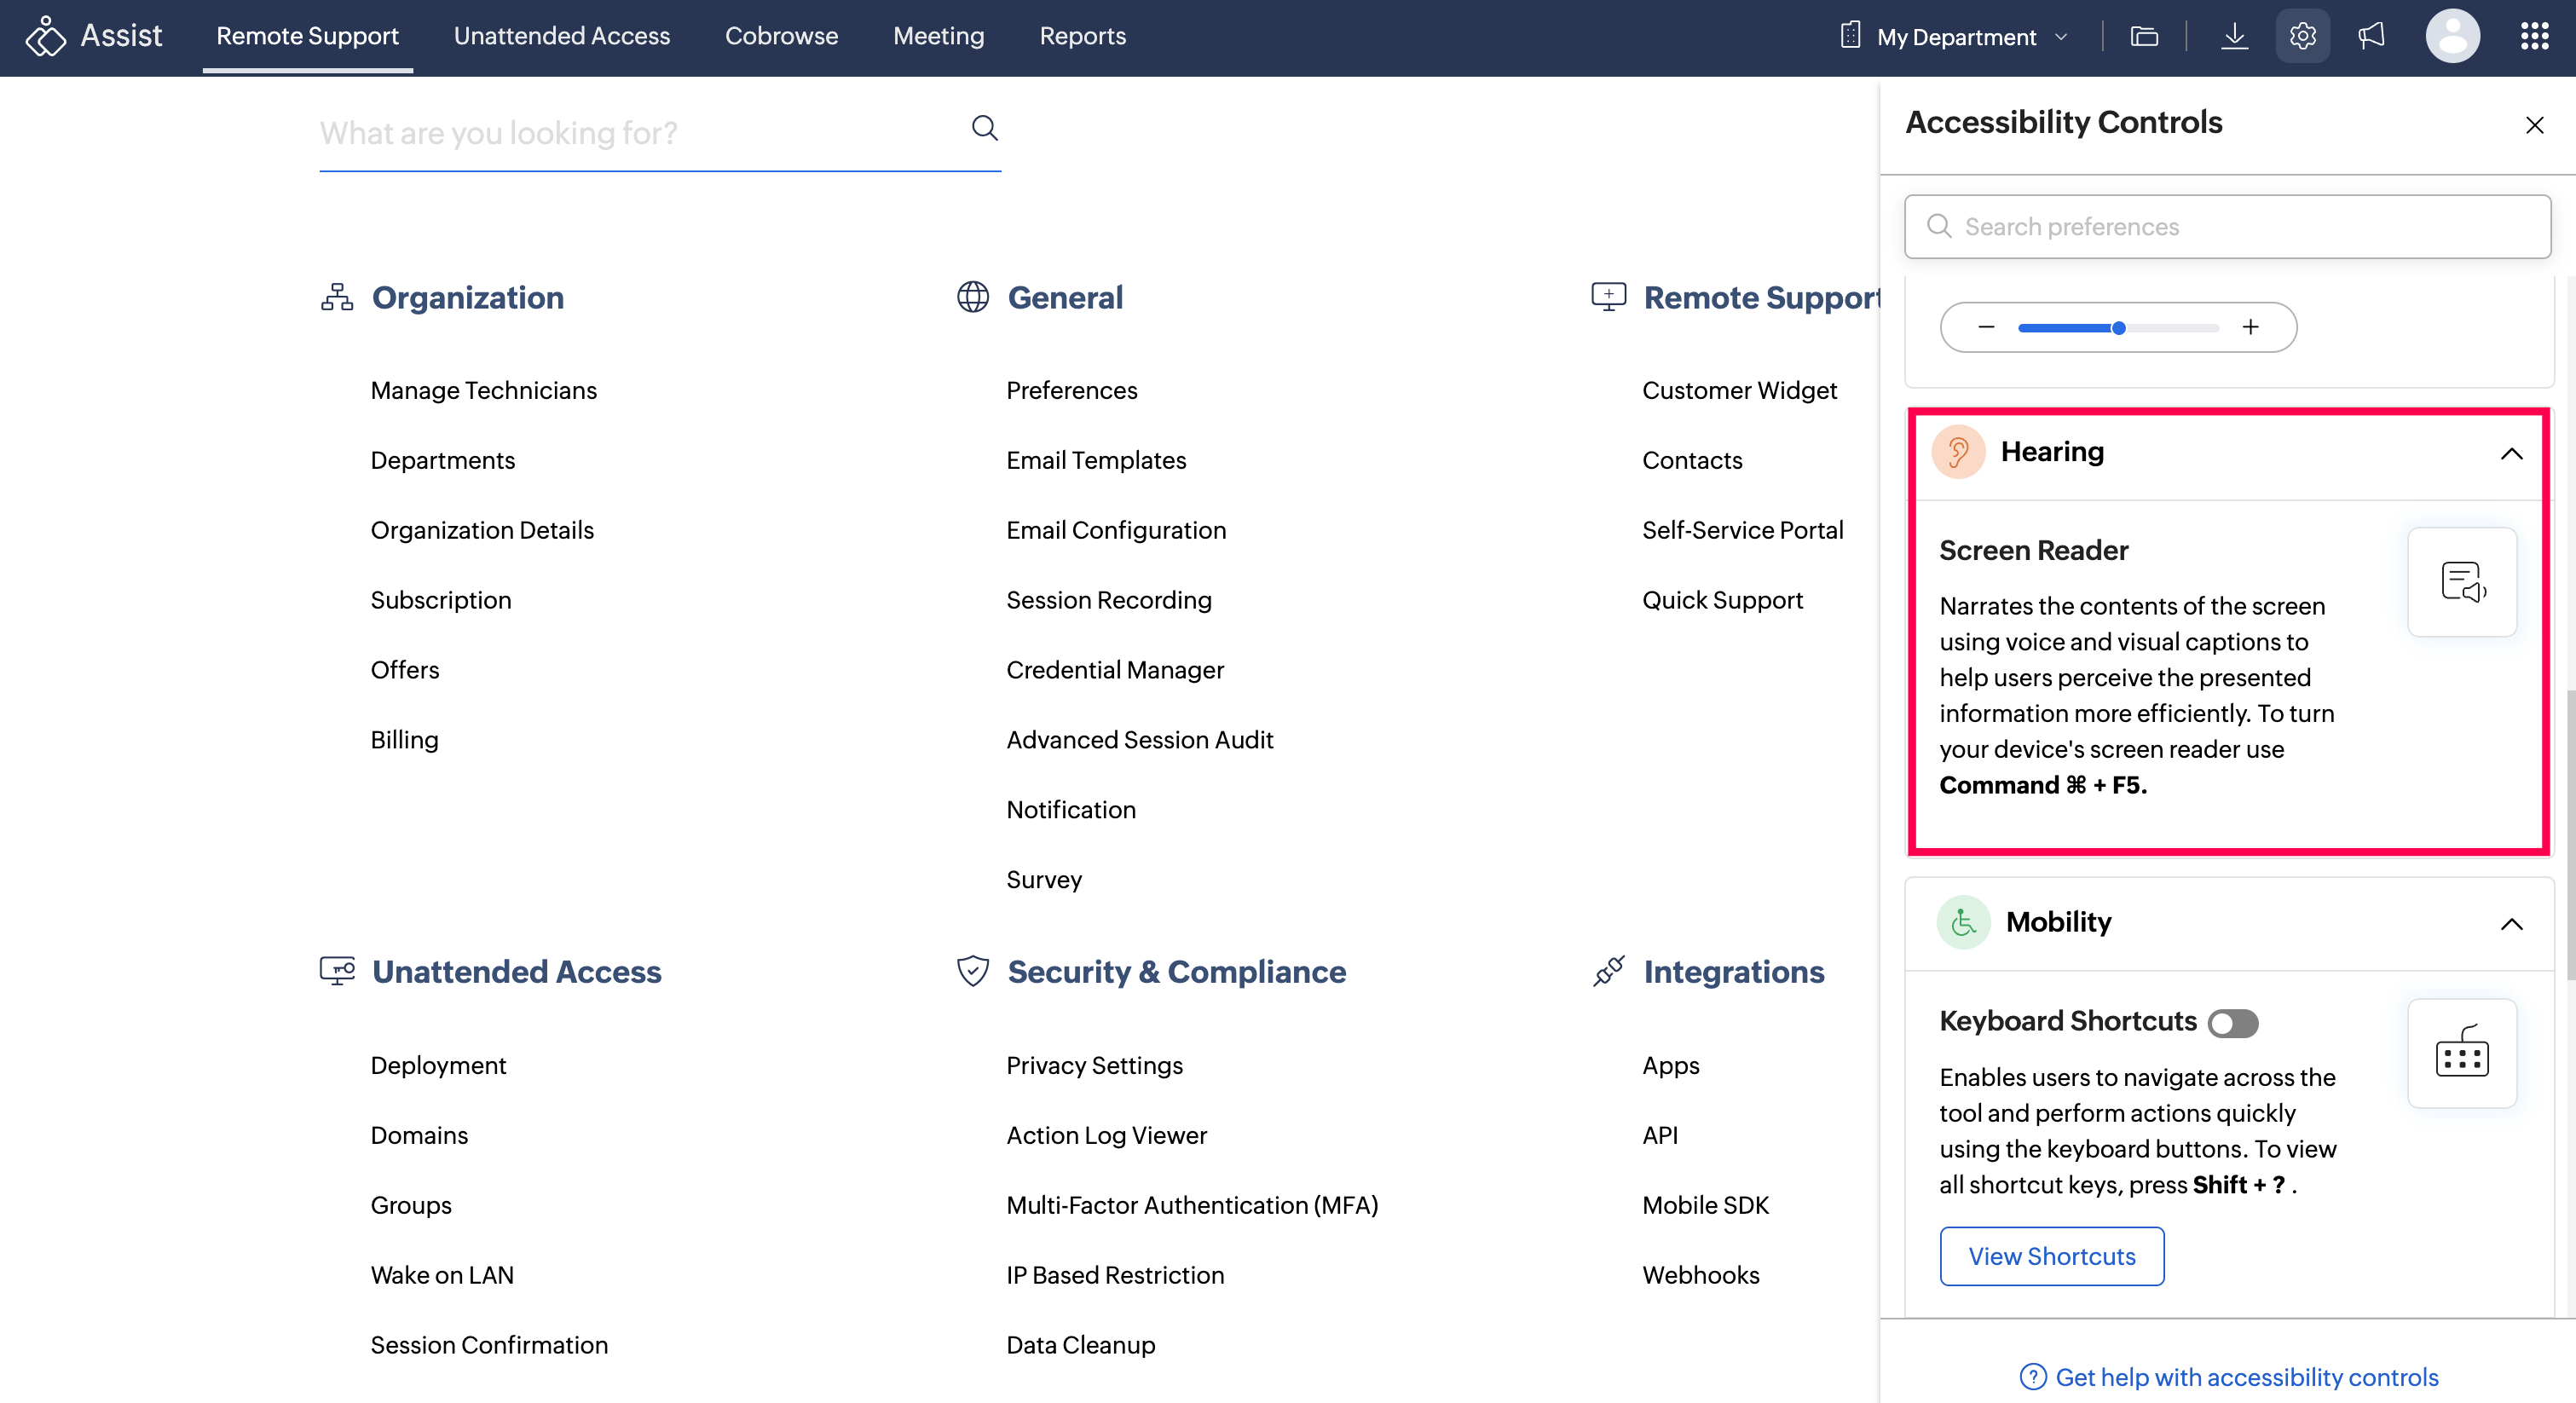
Task: Enable the Keyboard Shortcuts toggle
Action: tap(2232, 1023)
